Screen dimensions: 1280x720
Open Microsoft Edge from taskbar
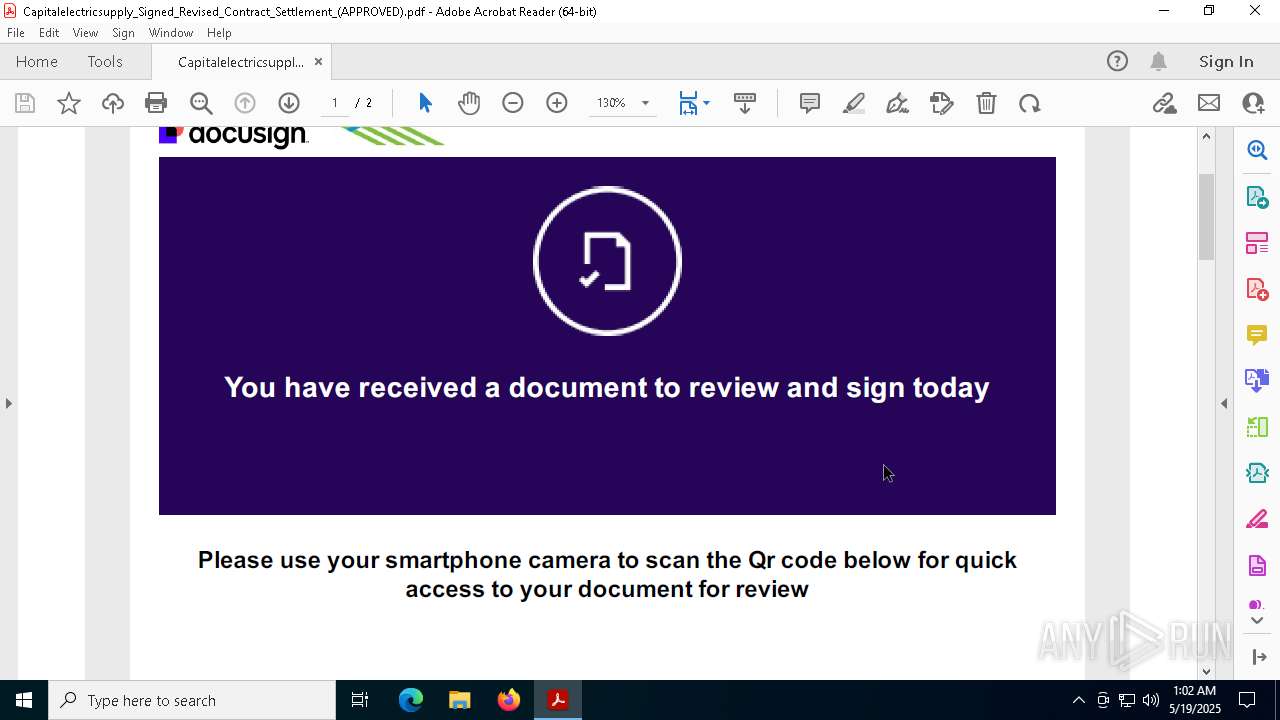click(411, 700)
